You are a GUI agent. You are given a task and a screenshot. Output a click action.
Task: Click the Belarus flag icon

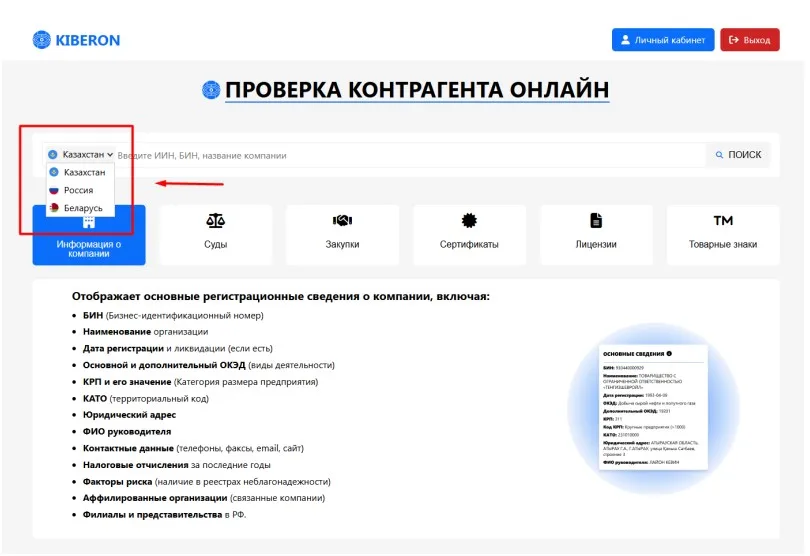(54, 208)
